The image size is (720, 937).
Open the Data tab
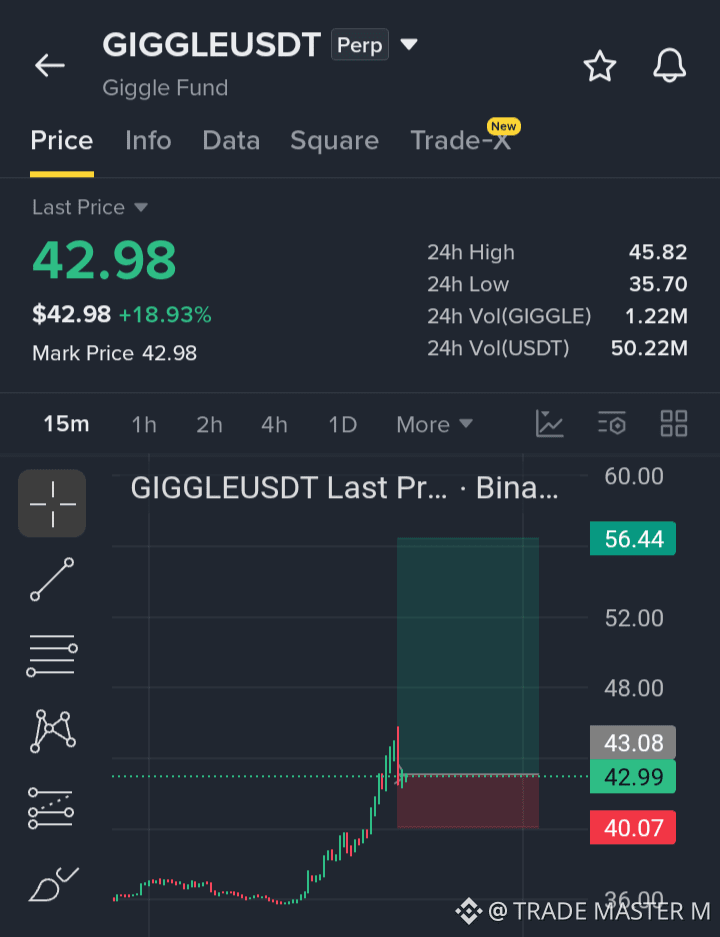tap(231, 140)
